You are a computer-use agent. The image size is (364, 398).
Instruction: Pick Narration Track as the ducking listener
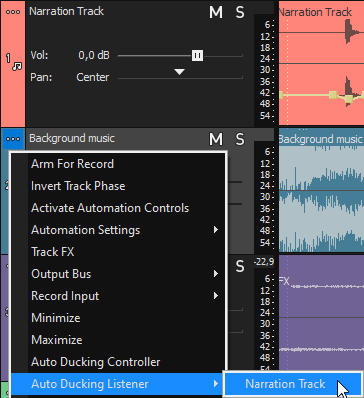click(292, 384)
